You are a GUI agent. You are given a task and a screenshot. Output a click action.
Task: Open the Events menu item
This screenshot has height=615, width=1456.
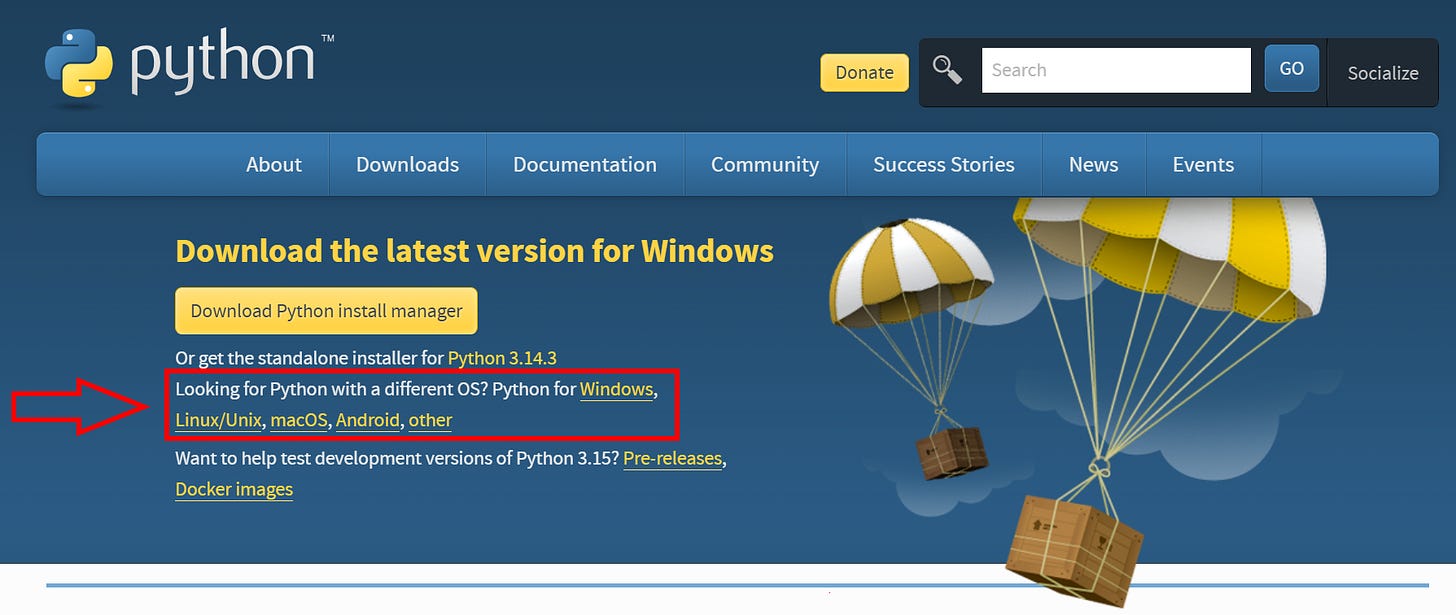pyautogui.click(x=1203, y=165)
